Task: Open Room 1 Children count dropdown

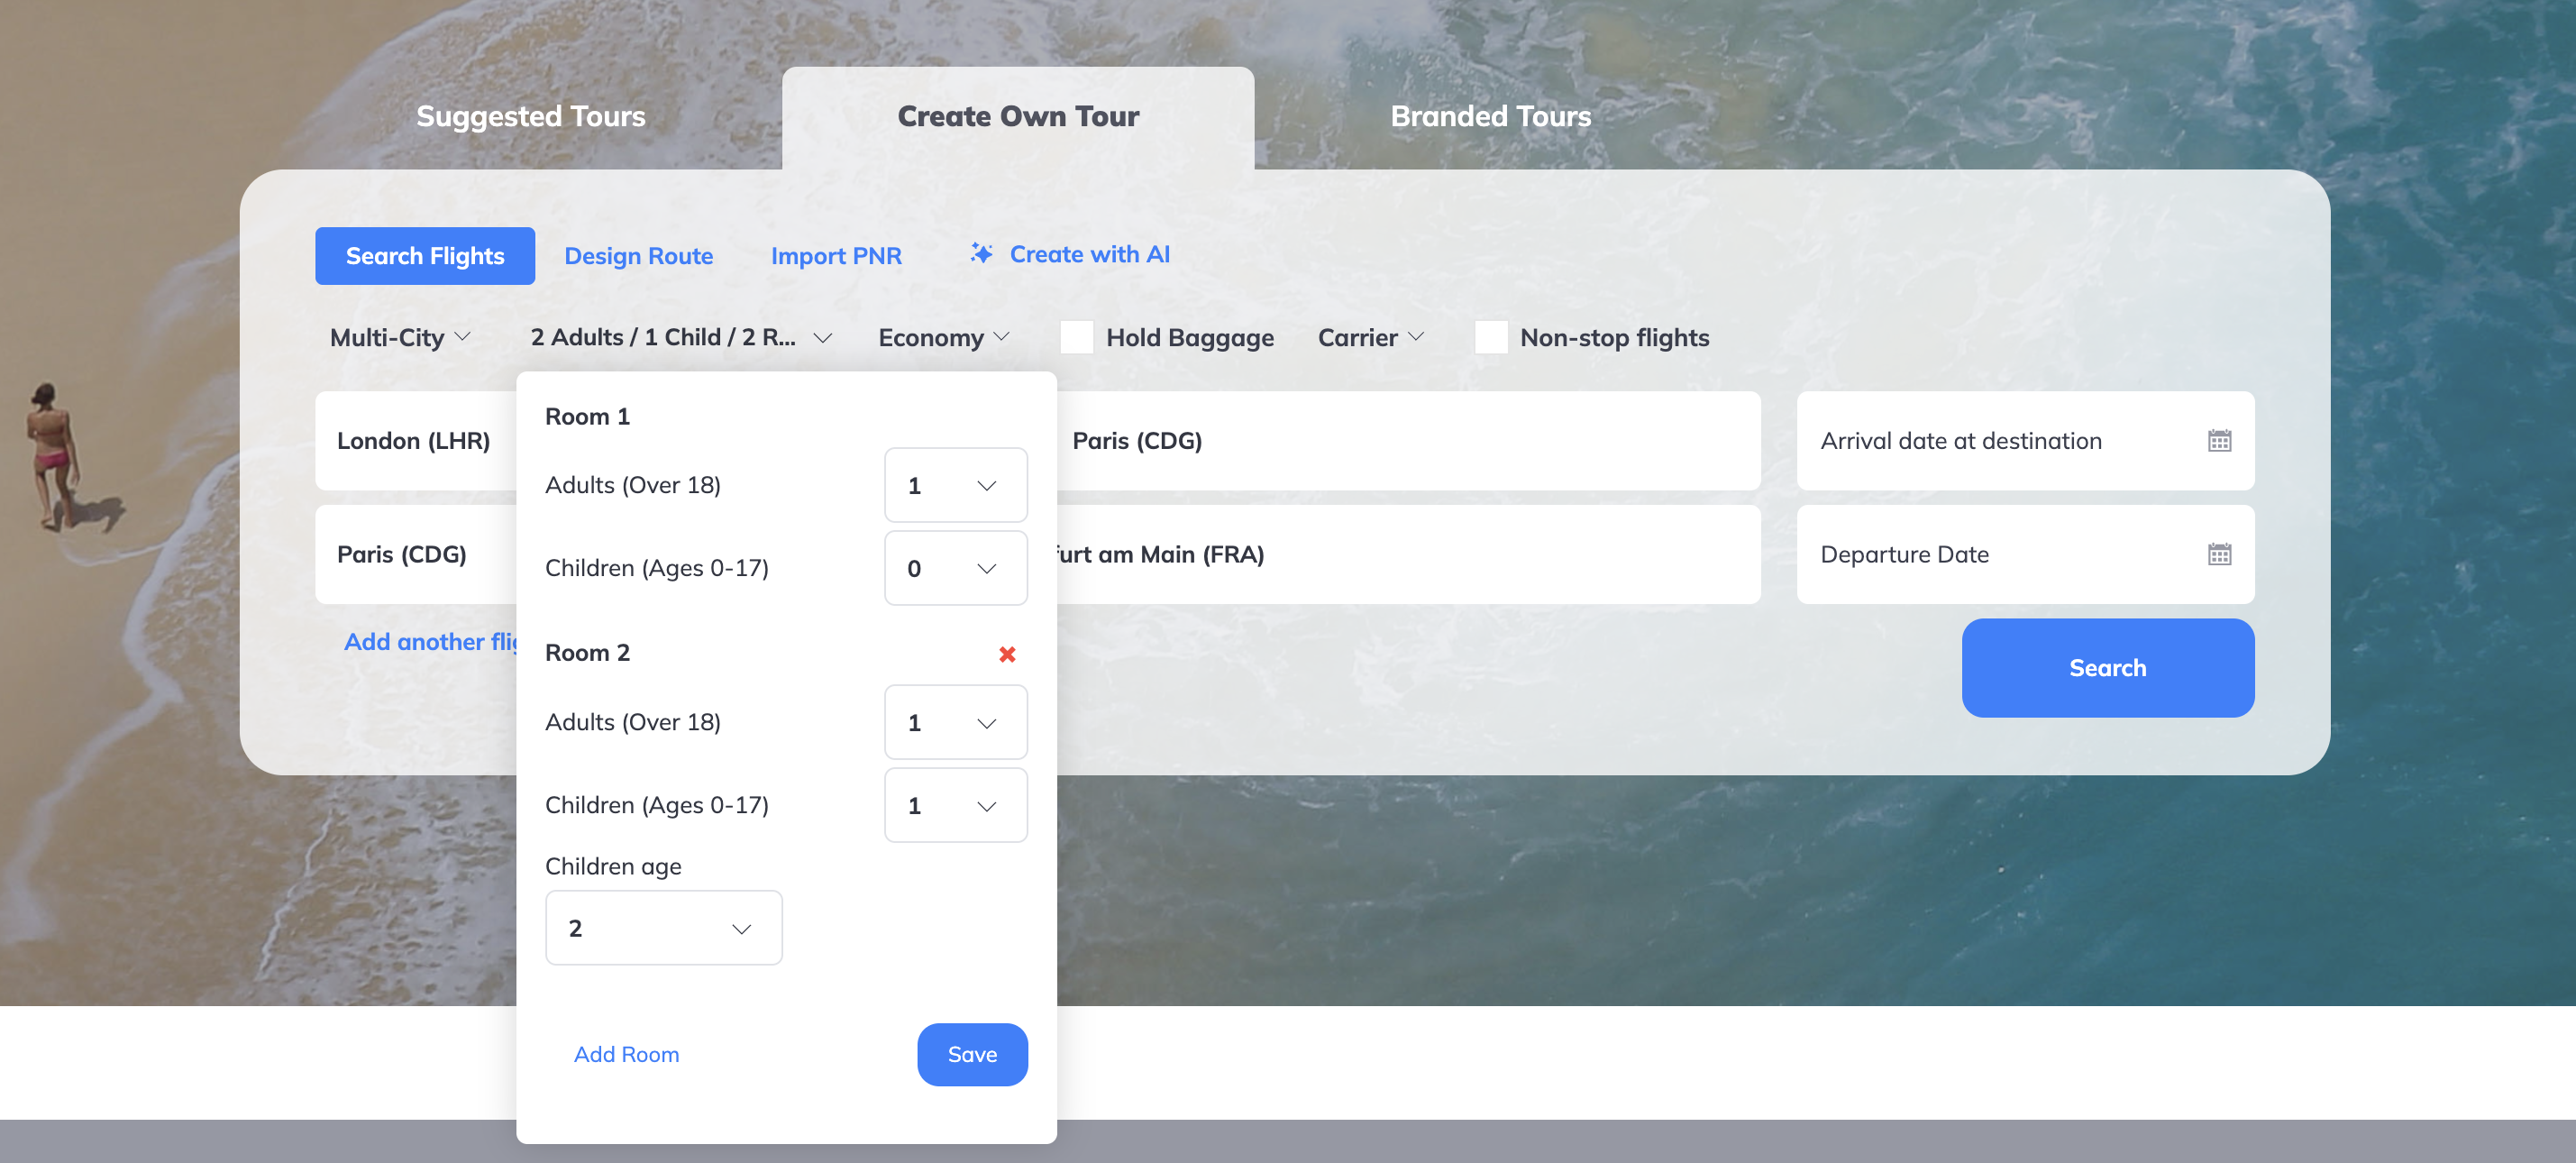Action: (955, 569)
